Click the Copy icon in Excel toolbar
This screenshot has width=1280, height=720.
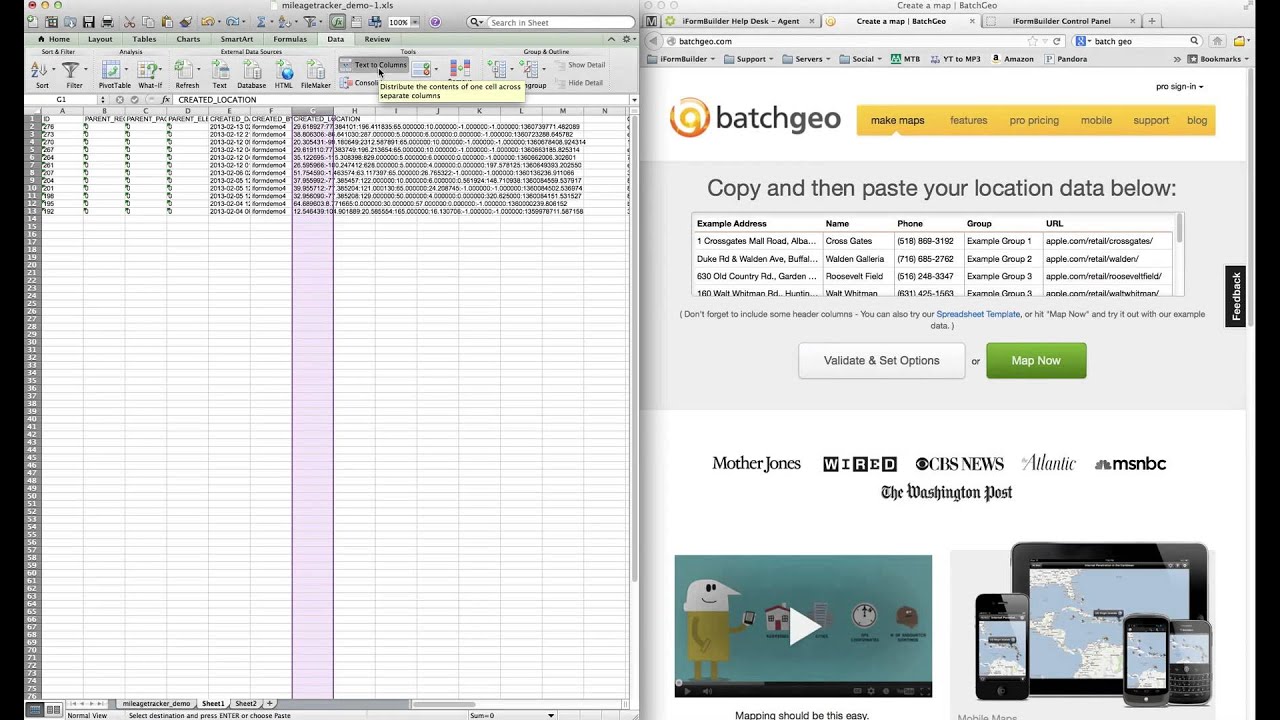click(148, 22)
